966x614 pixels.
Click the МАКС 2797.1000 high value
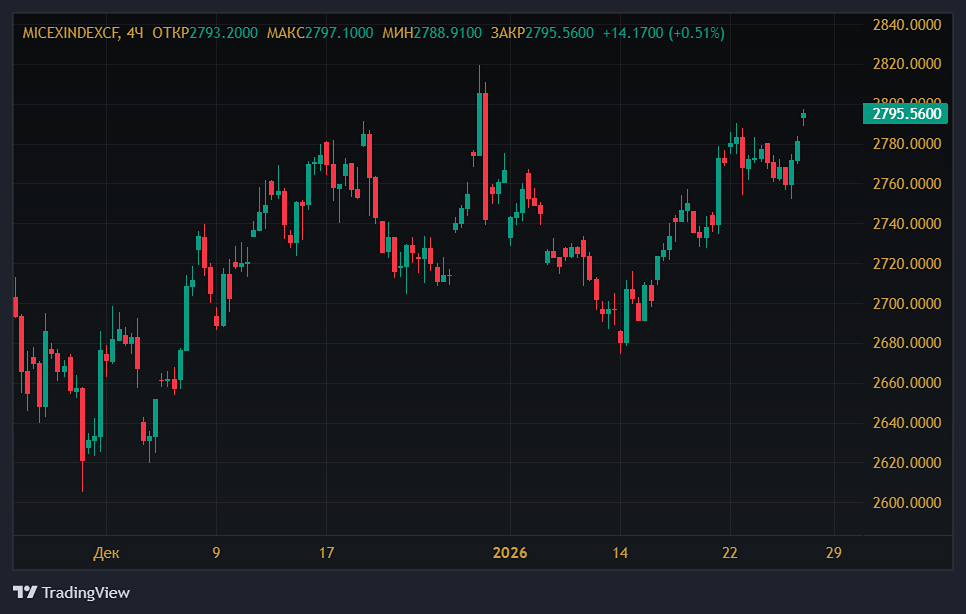pyautogui.click(x=320, y=33)
